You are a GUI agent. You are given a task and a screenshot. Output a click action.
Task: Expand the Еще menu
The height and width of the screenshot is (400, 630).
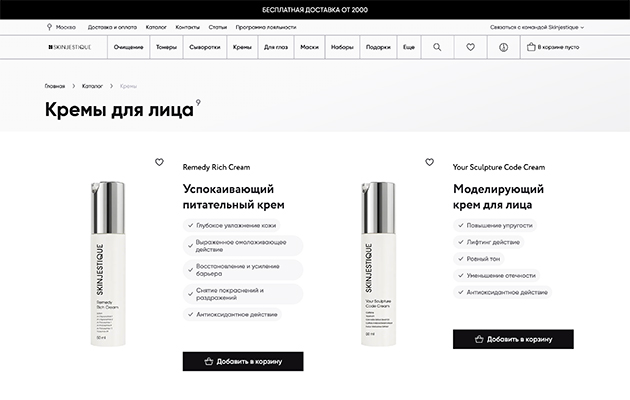pos(408,47)
